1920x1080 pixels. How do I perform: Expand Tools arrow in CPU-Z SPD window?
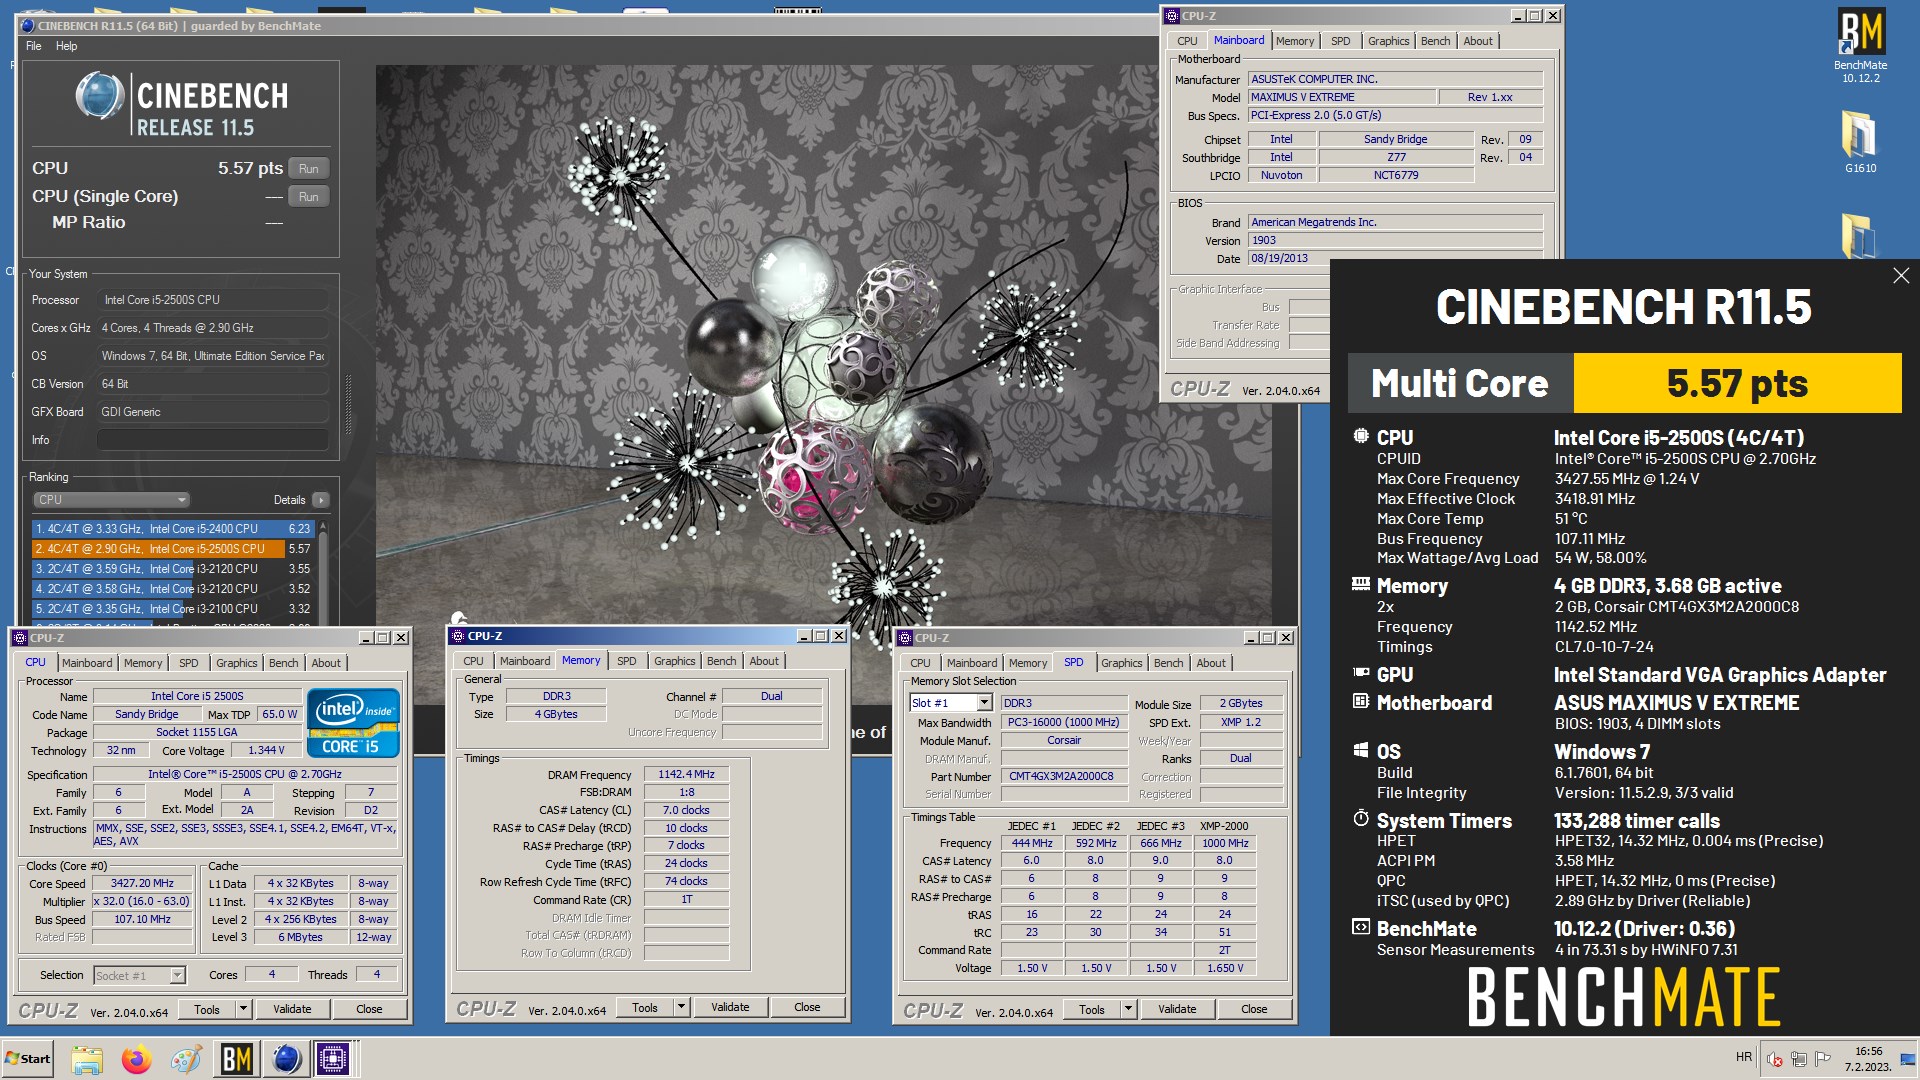[1127, 1009]
